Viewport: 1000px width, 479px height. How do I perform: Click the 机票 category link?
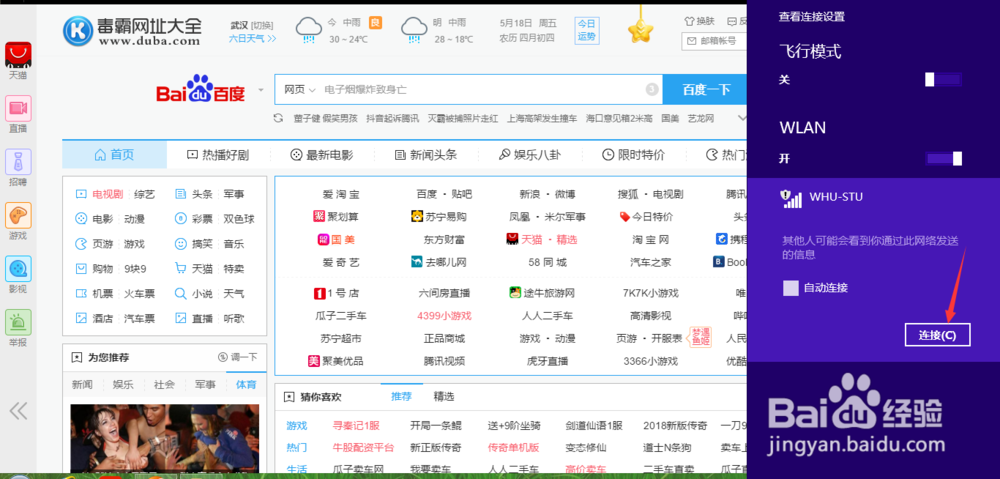tap(103, 294)
